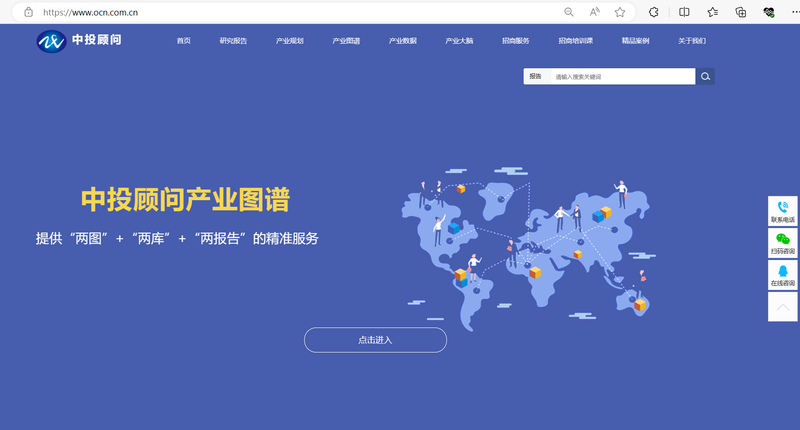
Task: Click the browser address bar URL
Action: (x=90, y=12)
